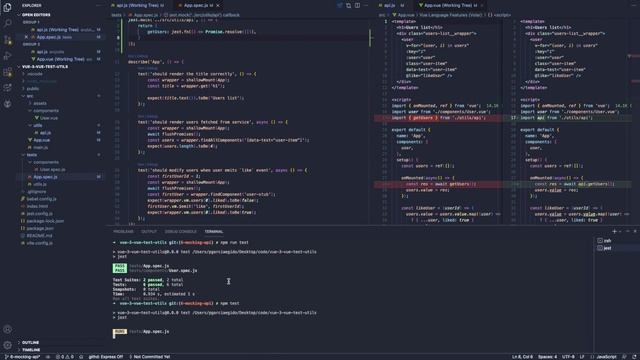Close the App.spec.js editor tab
Image resolution: width=640 pixels, height=360 pixels.
(218, 5)
